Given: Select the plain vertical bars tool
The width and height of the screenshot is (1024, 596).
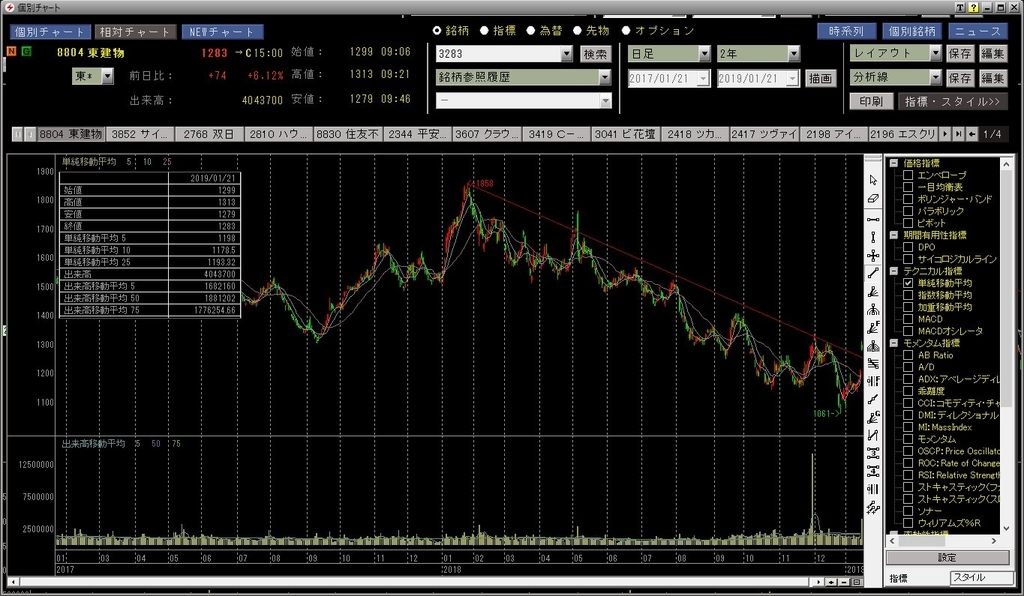Looking at the screenshot, I should pyautogui.click(x=873, y=489).
